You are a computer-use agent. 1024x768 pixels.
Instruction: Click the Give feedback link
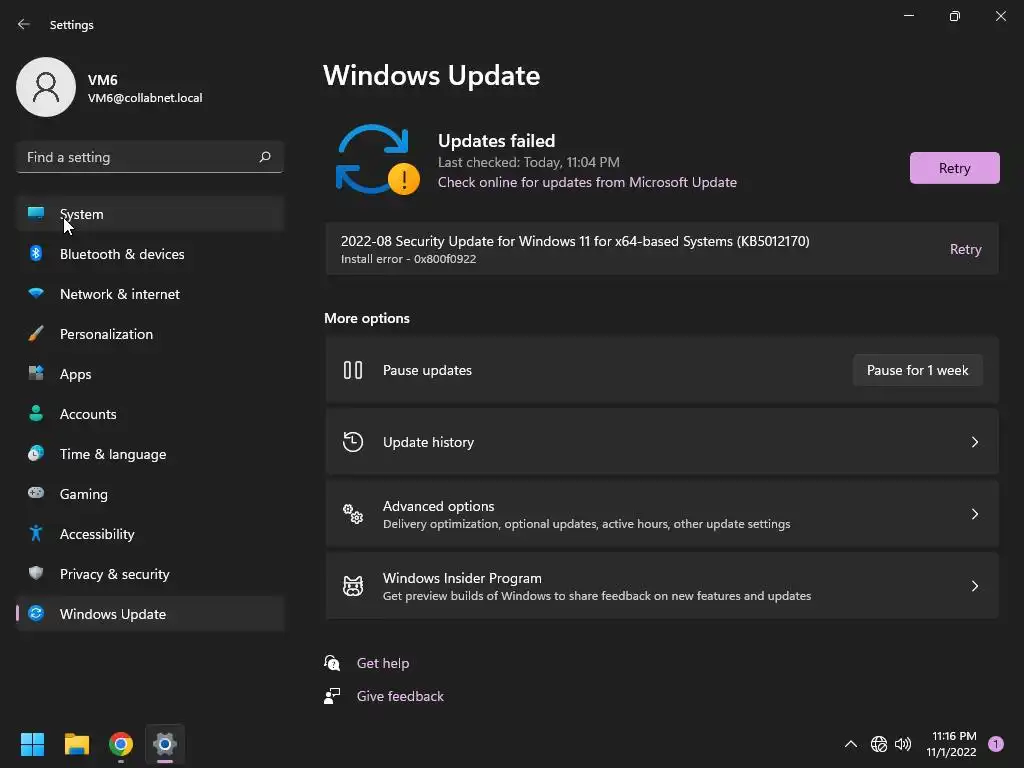point(400,696)
